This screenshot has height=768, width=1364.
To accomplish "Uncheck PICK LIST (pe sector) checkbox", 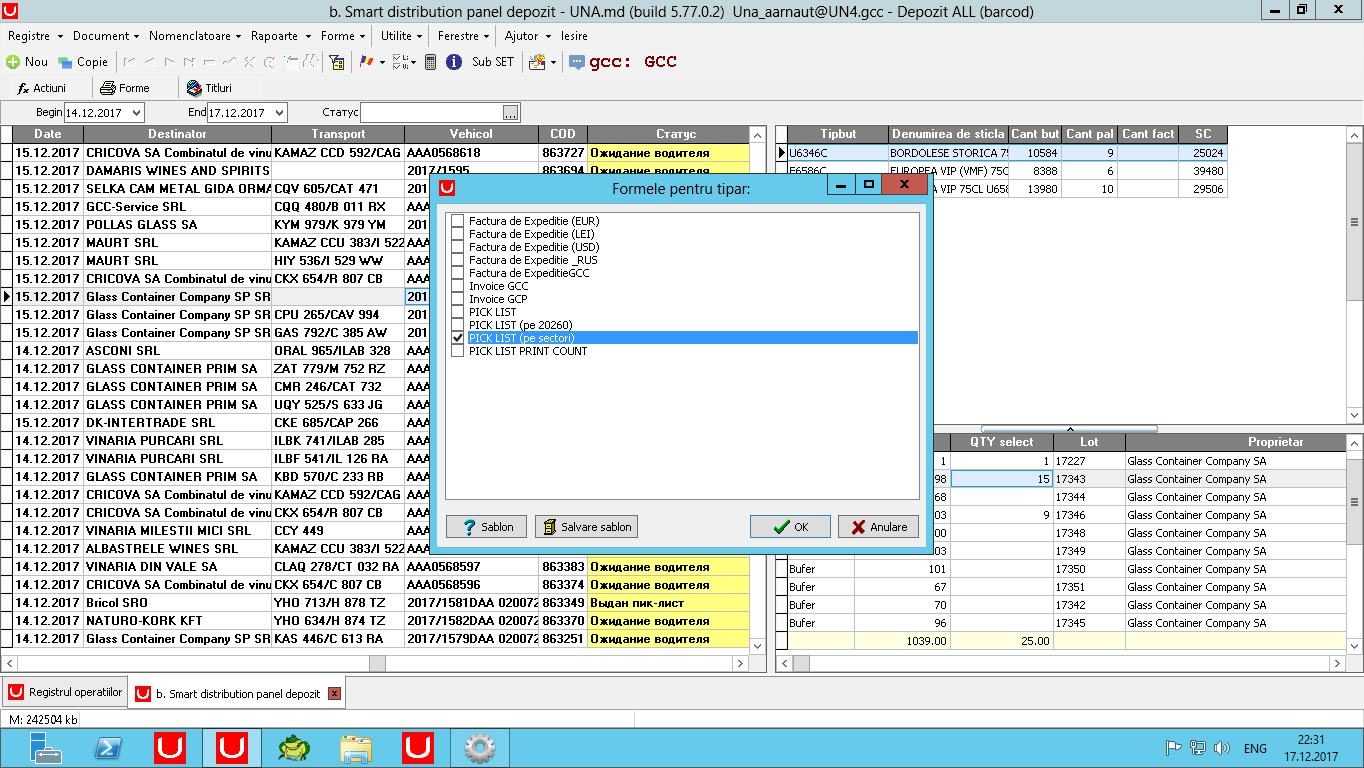I will coord(458,338).
